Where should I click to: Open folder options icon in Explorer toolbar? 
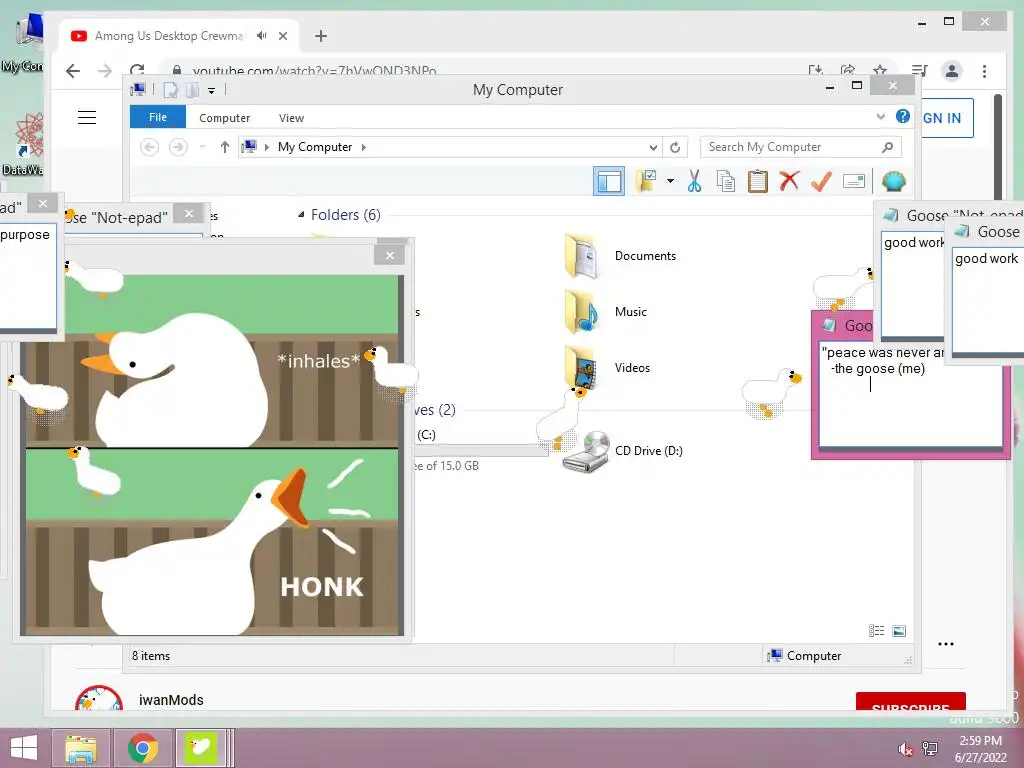coord(647,181)
